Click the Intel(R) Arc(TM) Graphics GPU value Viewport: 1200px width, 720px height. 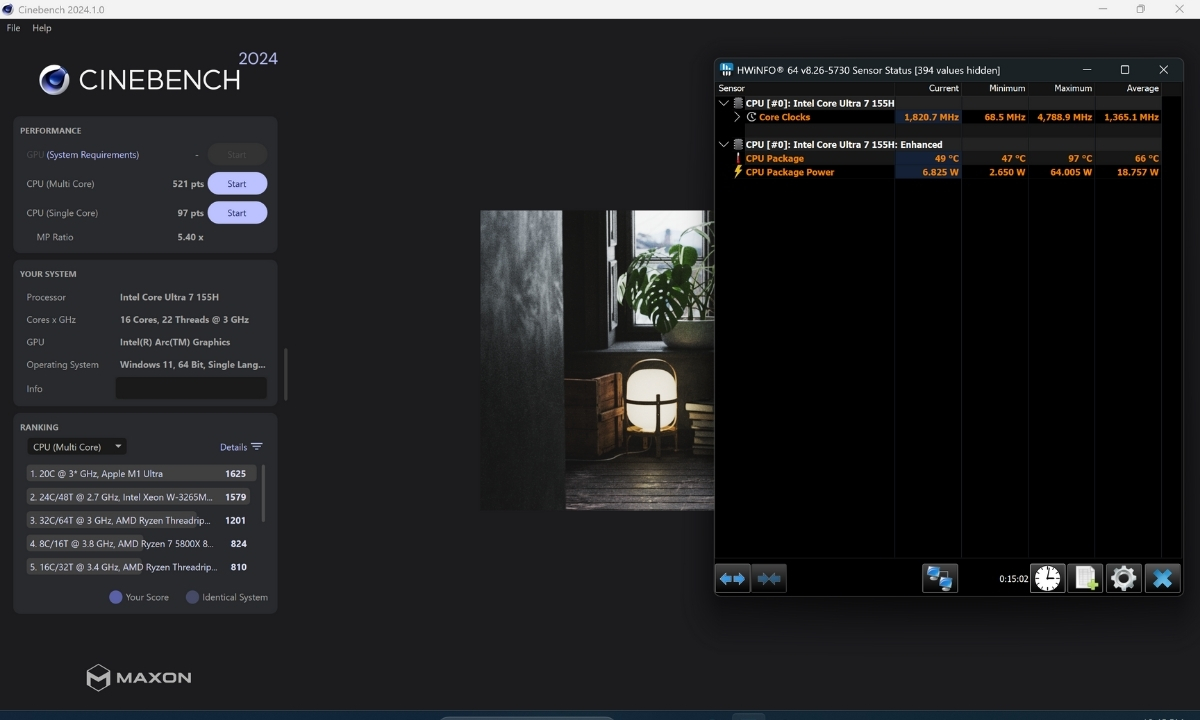[x=175, y=342]
